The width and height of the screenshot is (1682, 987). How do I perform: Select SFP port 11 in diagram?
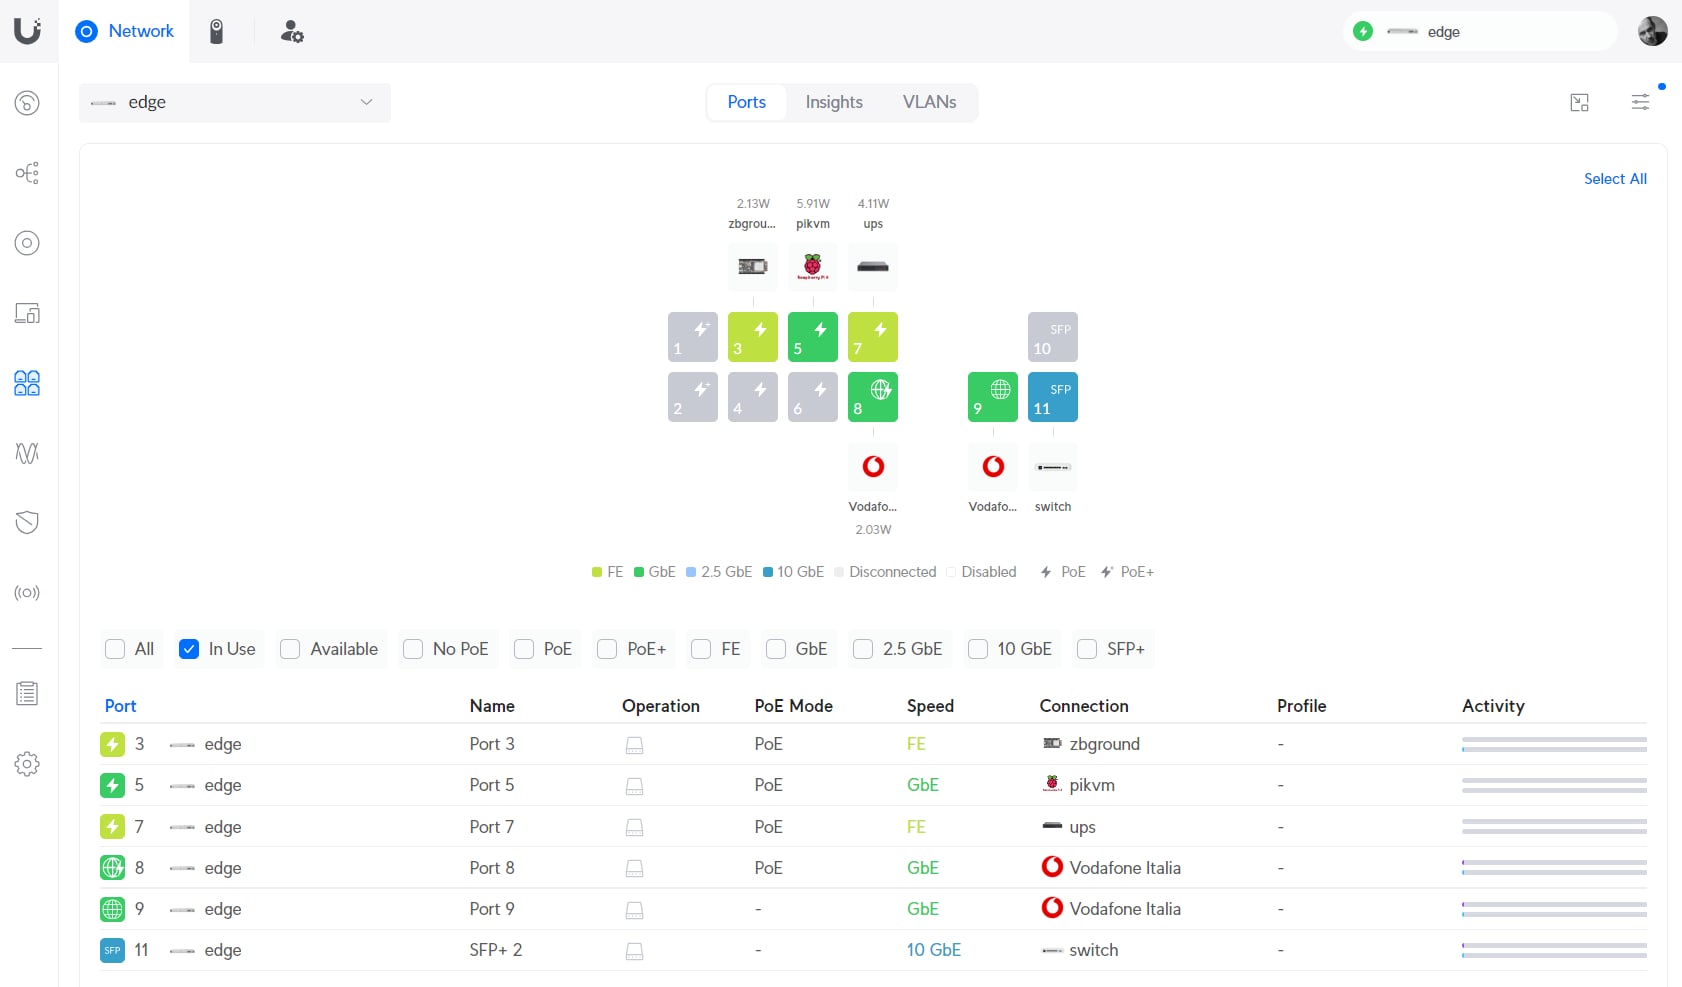coord(1053,397)
